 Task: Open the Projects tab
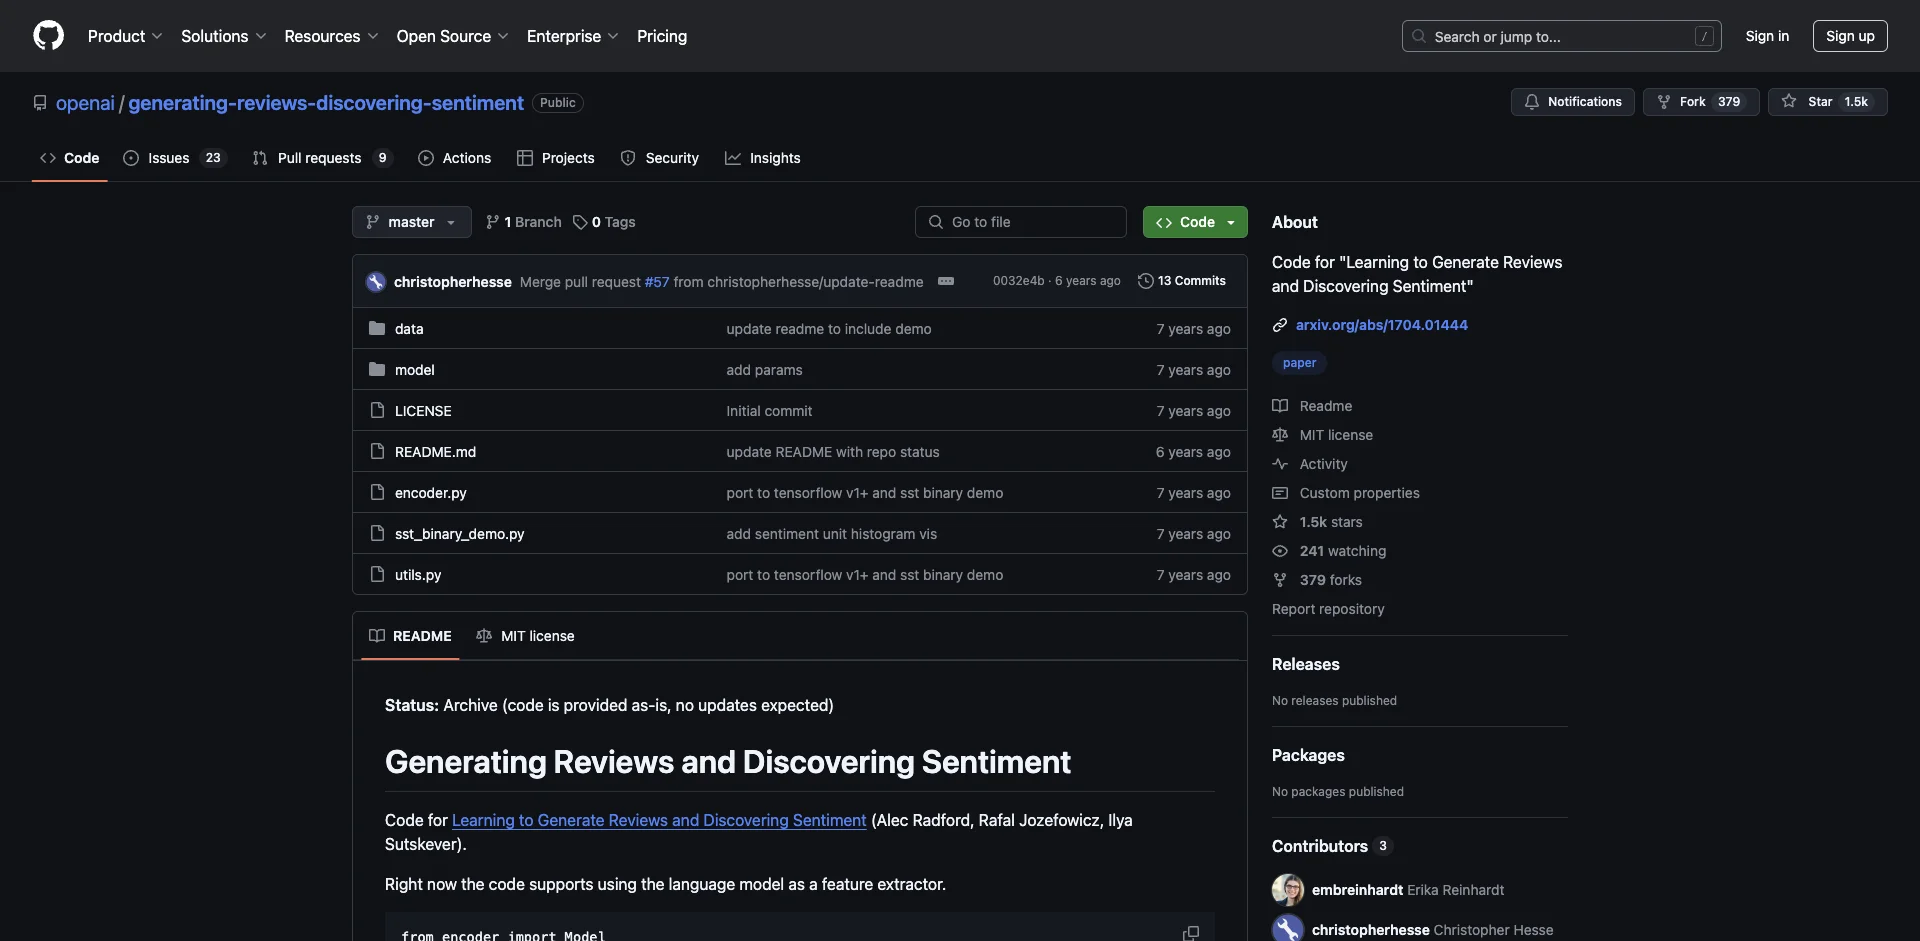click(x=556, y=158)
